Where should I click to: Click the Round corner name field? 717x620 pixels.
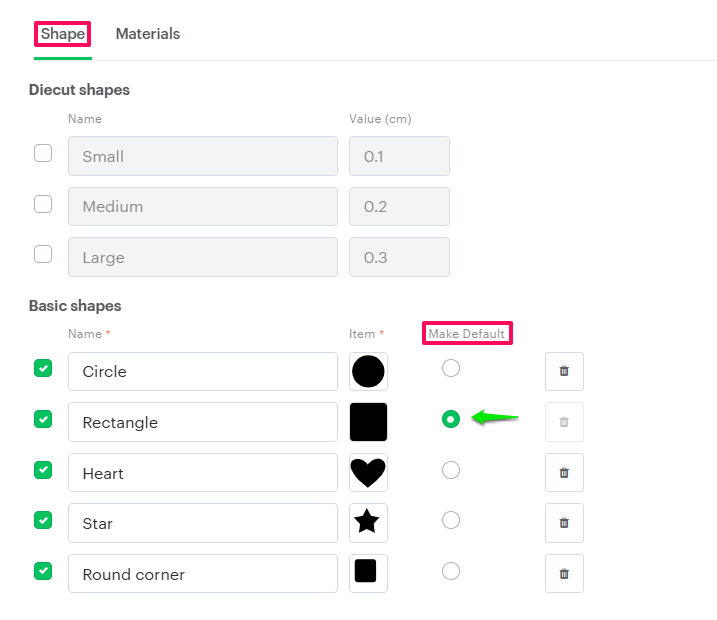click(203, 574)
